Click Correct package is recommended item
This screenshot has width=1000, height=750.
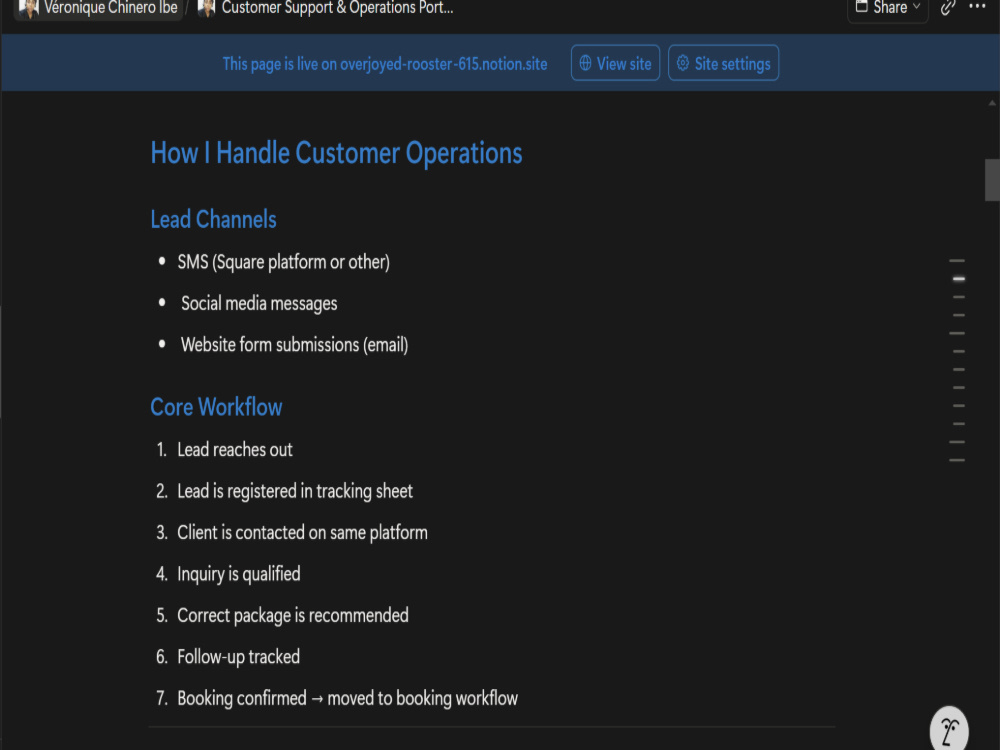[293, 615]
